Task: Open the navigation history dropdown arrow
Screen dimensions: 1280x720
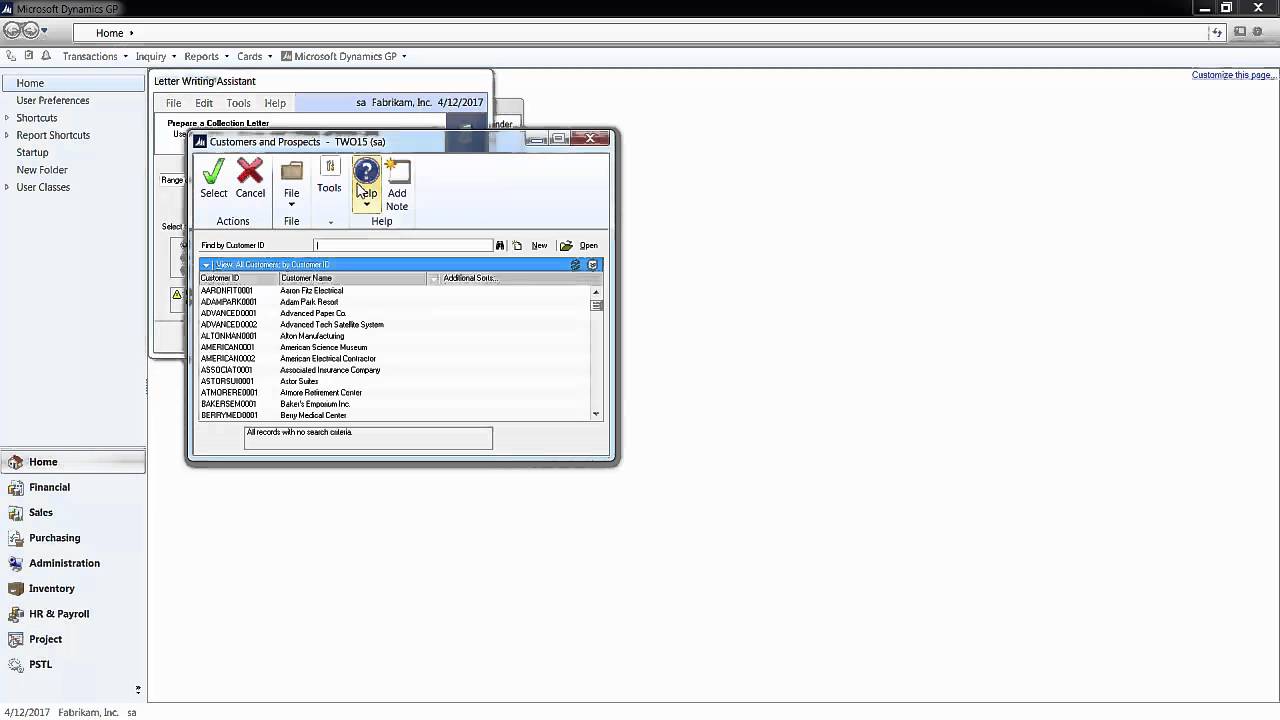Action: tap(44, 32)
